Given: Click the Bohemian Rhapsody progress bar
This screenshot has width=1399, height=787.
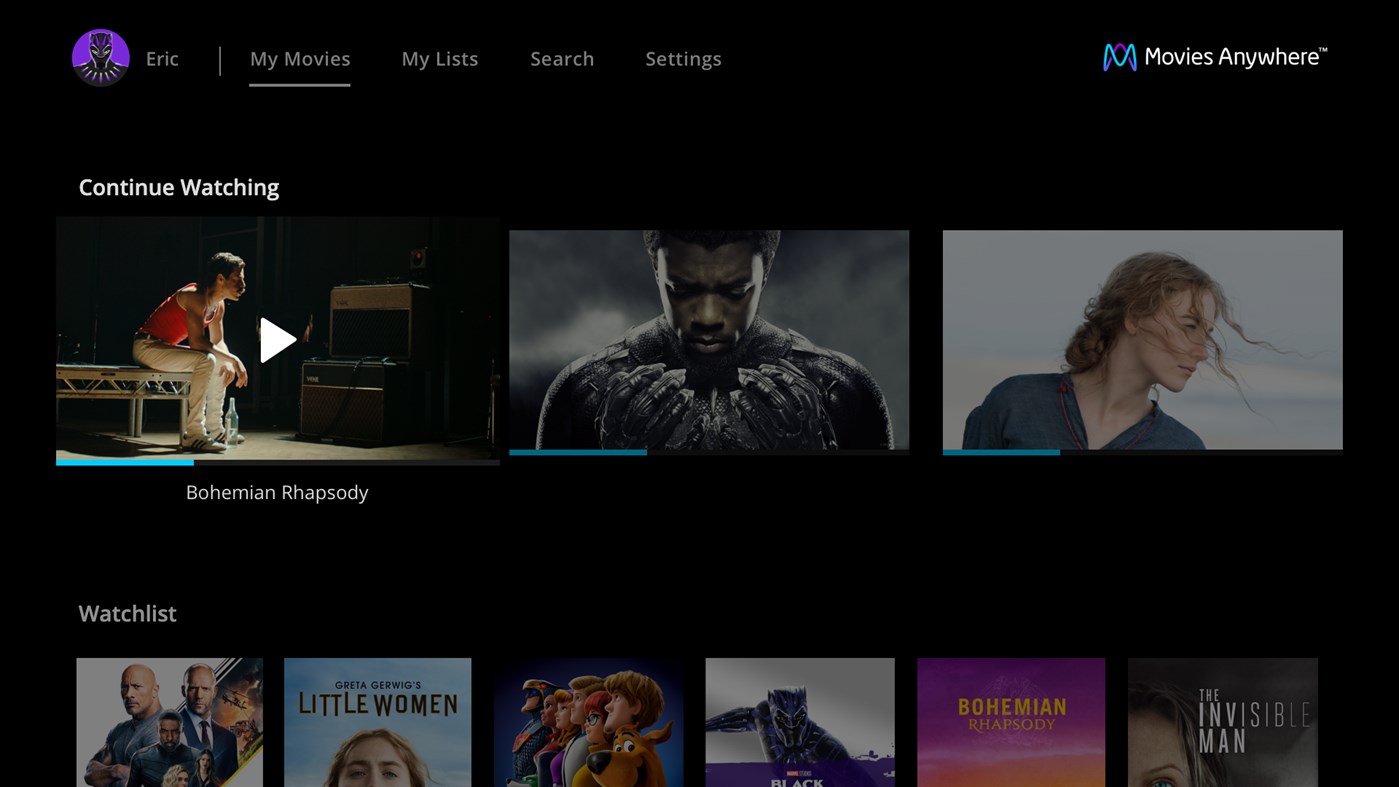Looking at the screenshot, I should point(278,463).
